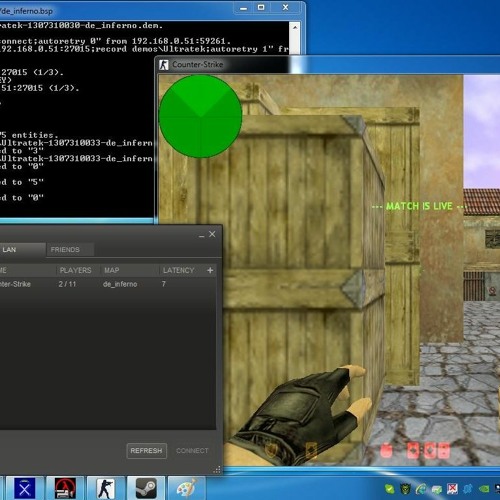
Task: Close the server browser window
Action: tap(212, 234)
